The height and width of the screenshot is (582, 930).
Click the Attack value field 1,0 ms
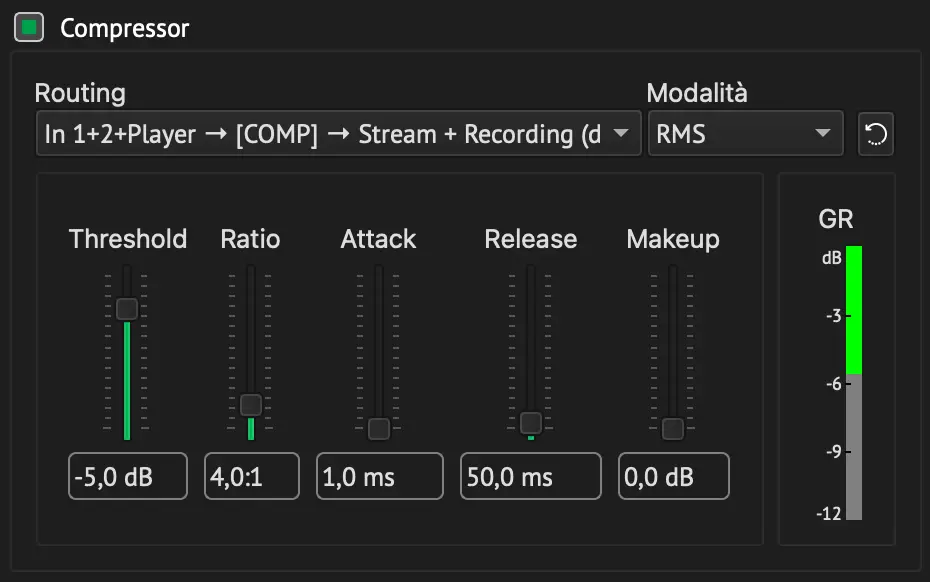point(380,476)
